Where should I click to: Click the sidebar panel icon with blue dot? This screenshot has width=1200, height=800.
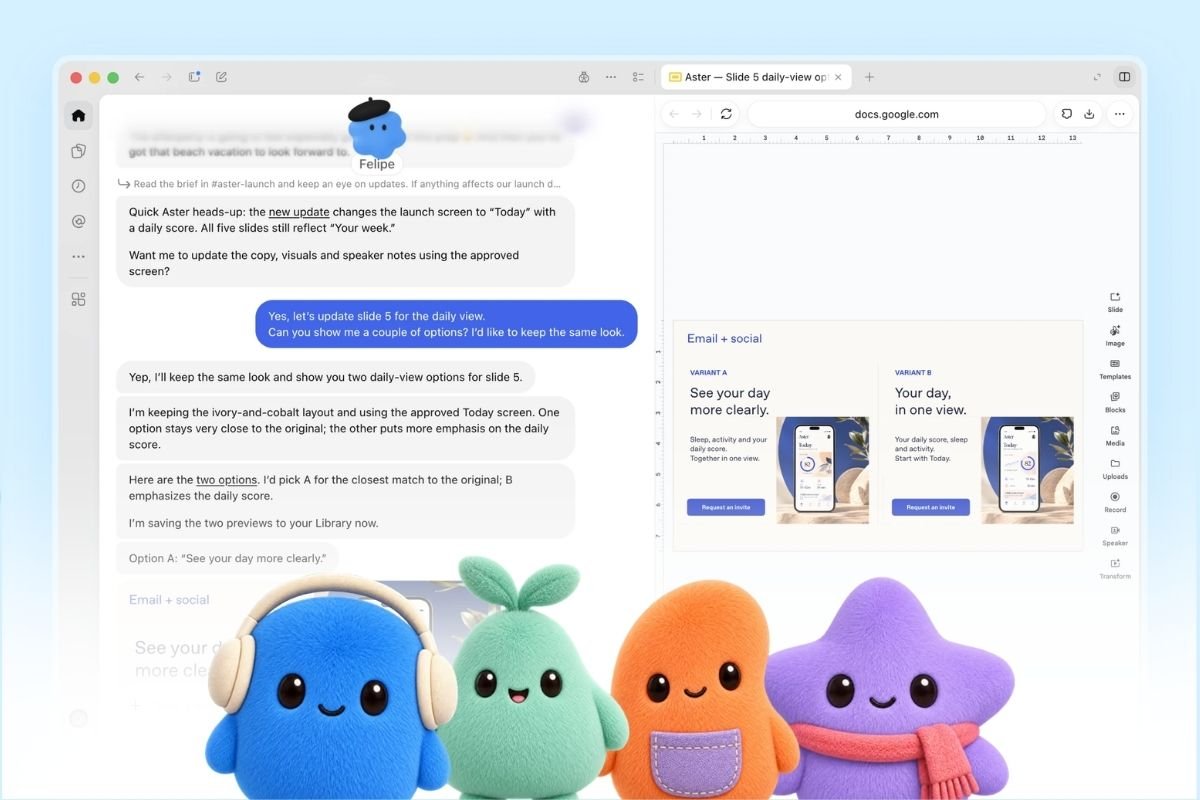point(195,77)
